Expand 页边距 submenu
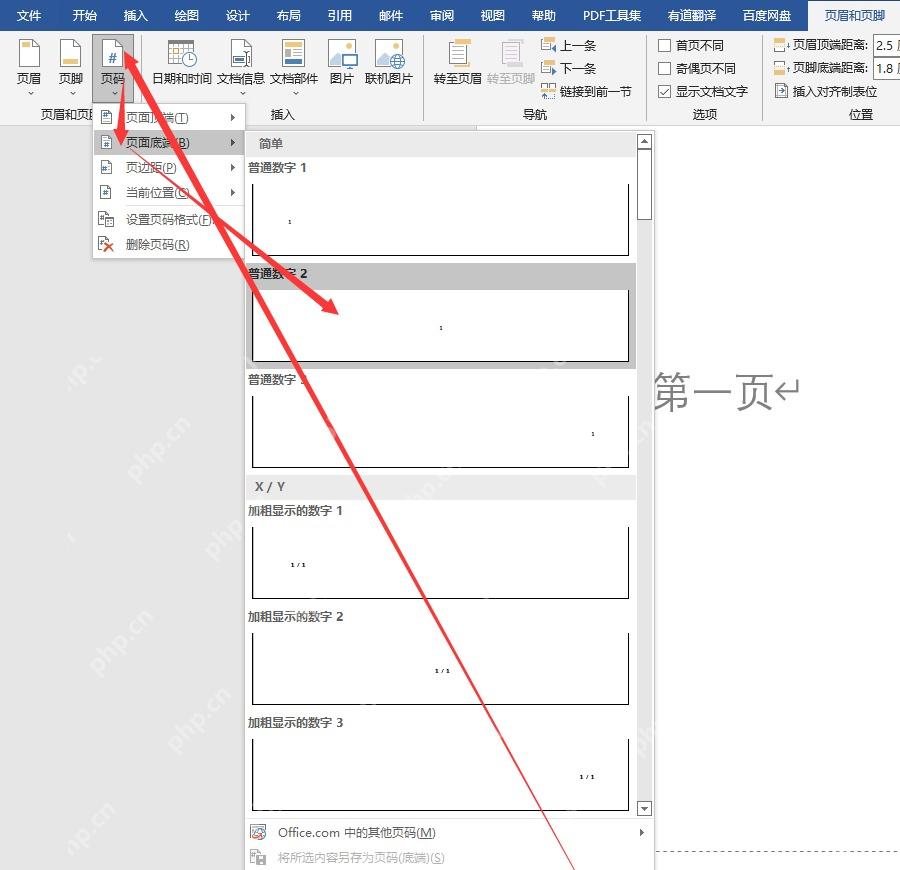Image resolution: width=900 pixels, height=870 pixels. 169,168
